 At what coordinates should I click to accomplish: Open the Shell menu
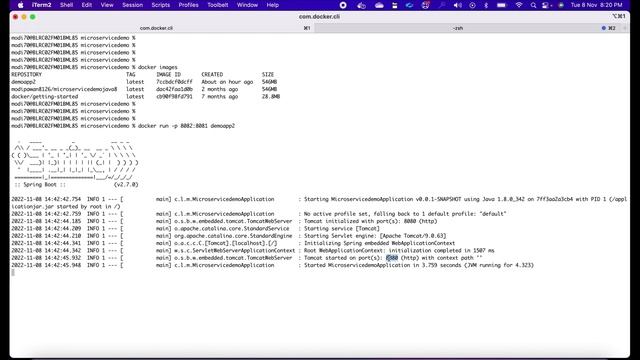pyautogui.click(x=67, y=5)
